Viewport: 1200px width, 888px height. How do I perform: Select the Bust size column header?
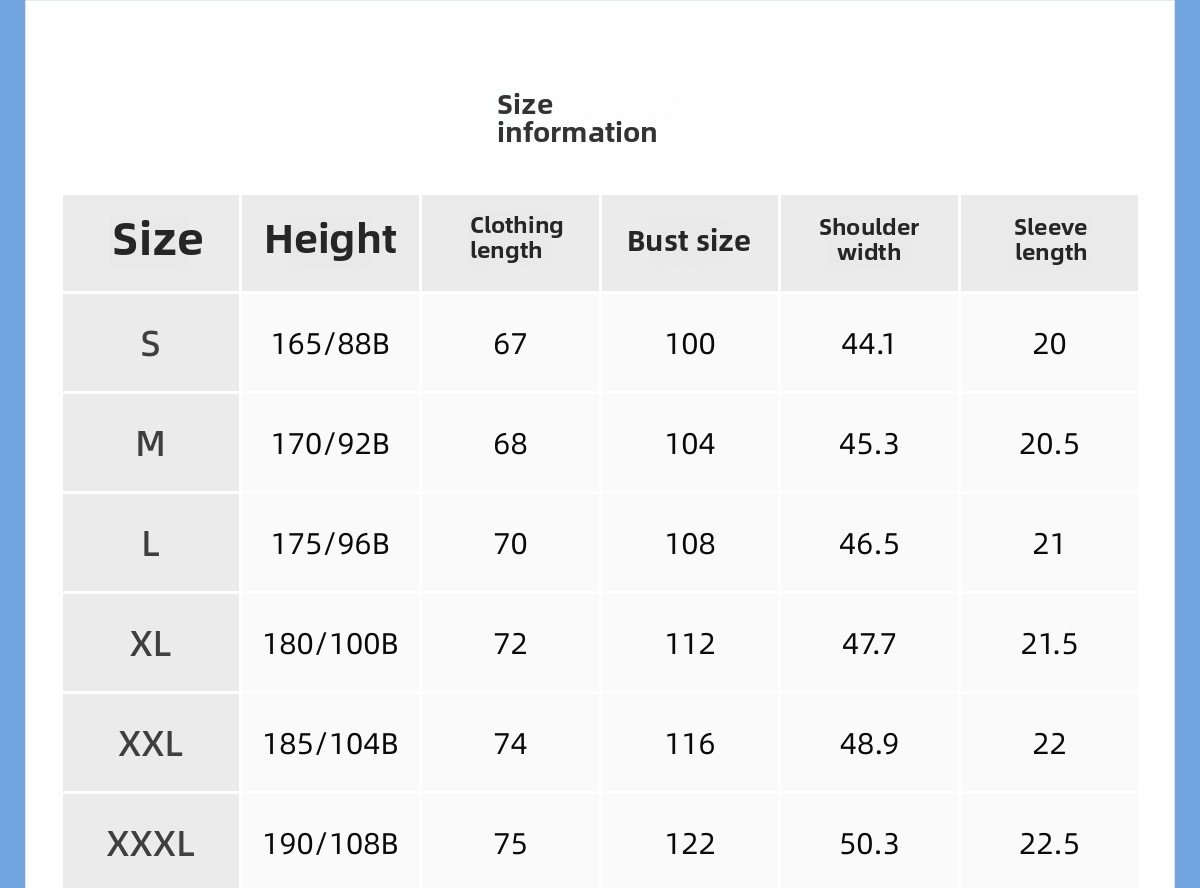click(689, 242)
